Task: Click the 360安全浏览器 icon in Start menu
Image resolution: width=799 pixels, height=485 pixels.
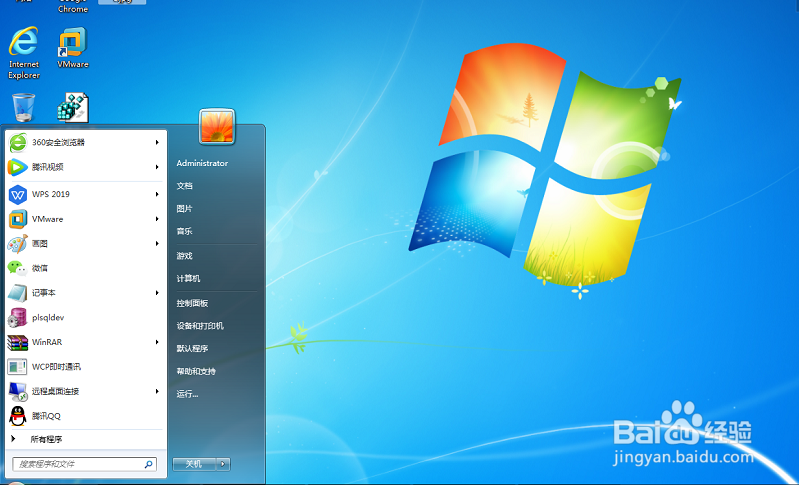Action: (18, 143)
